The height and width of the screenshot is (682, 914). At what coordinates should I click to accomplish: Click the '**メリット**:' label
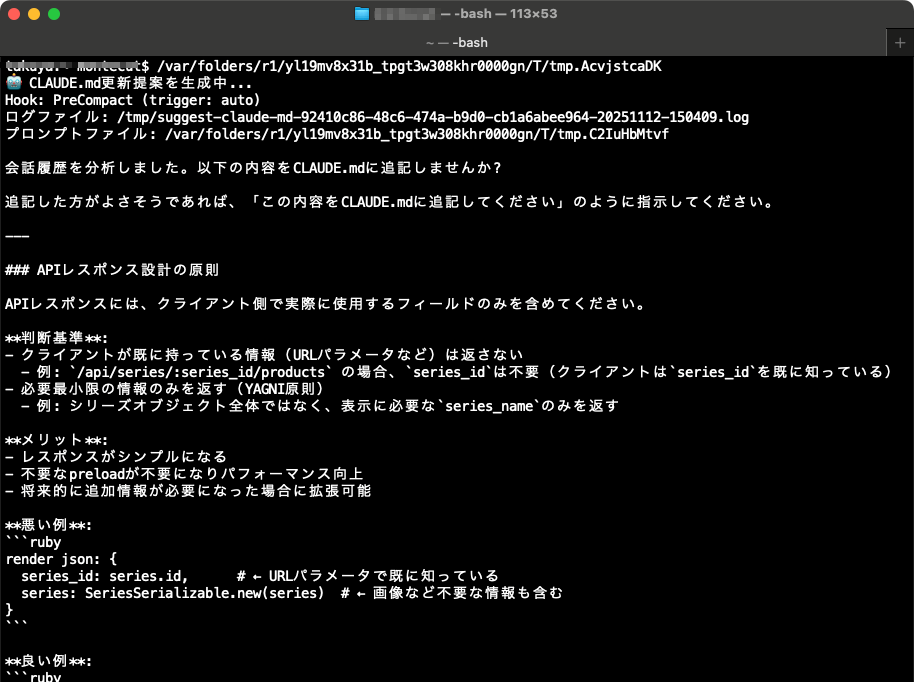point(57,440)
